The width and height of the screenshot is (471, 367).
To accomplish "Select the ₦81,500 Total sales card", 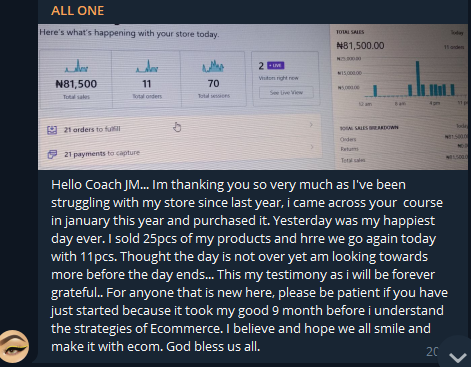I will pos(76,79).
